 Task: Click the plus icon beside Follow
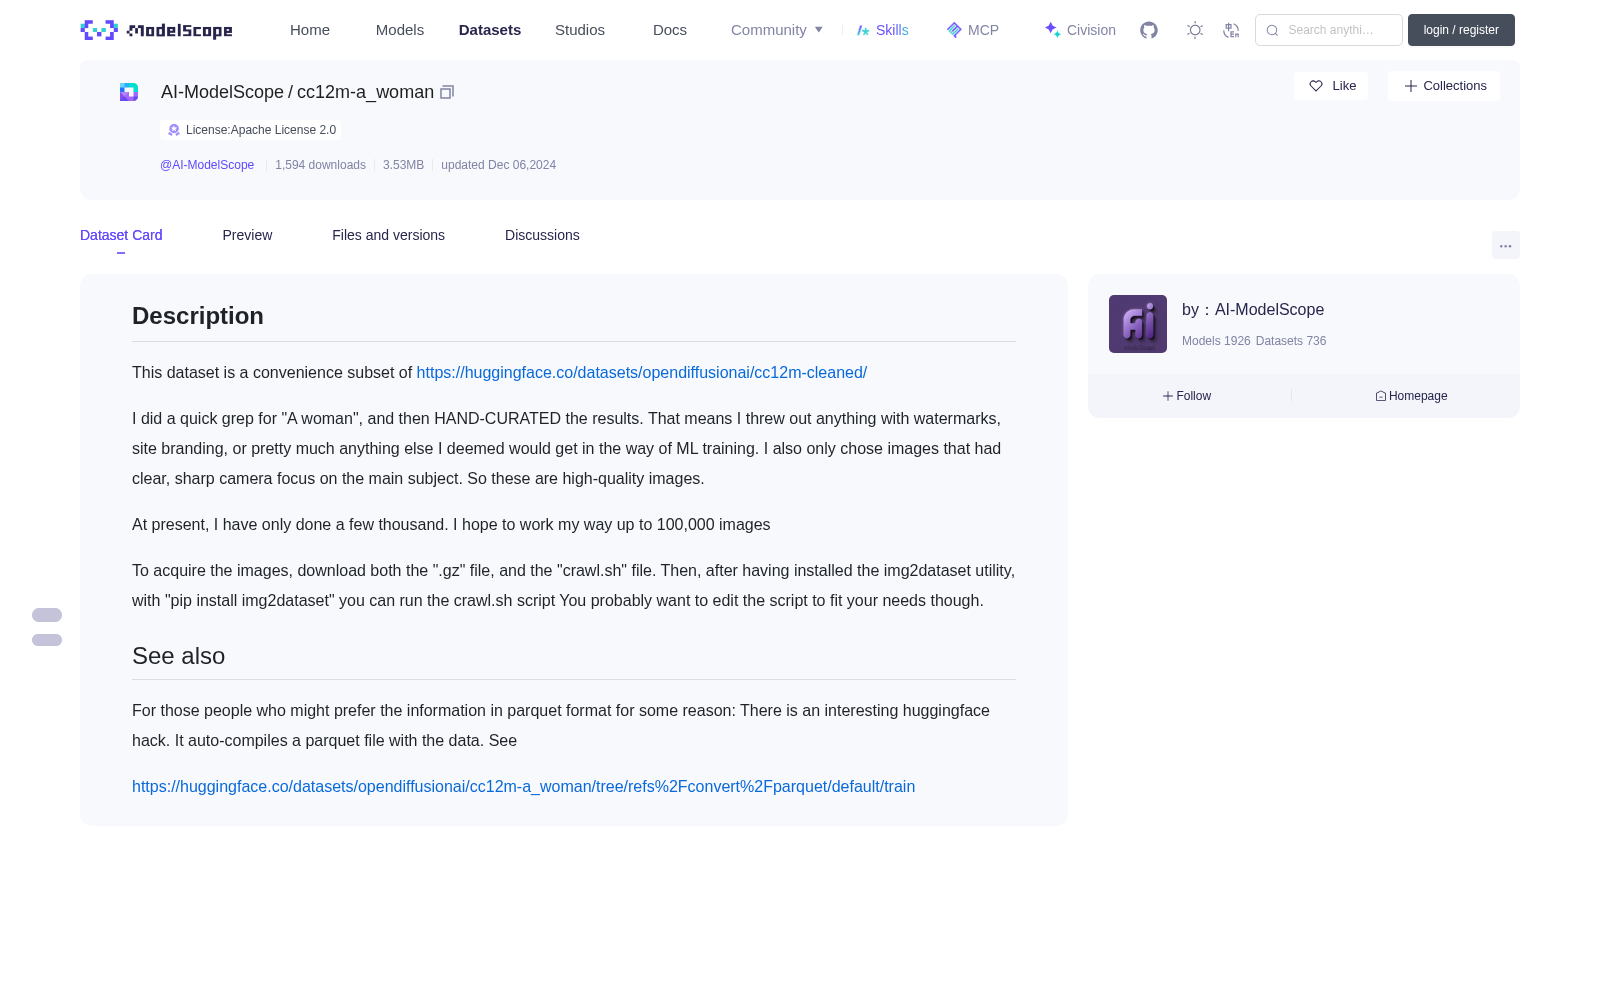[x=1168, y=396]
